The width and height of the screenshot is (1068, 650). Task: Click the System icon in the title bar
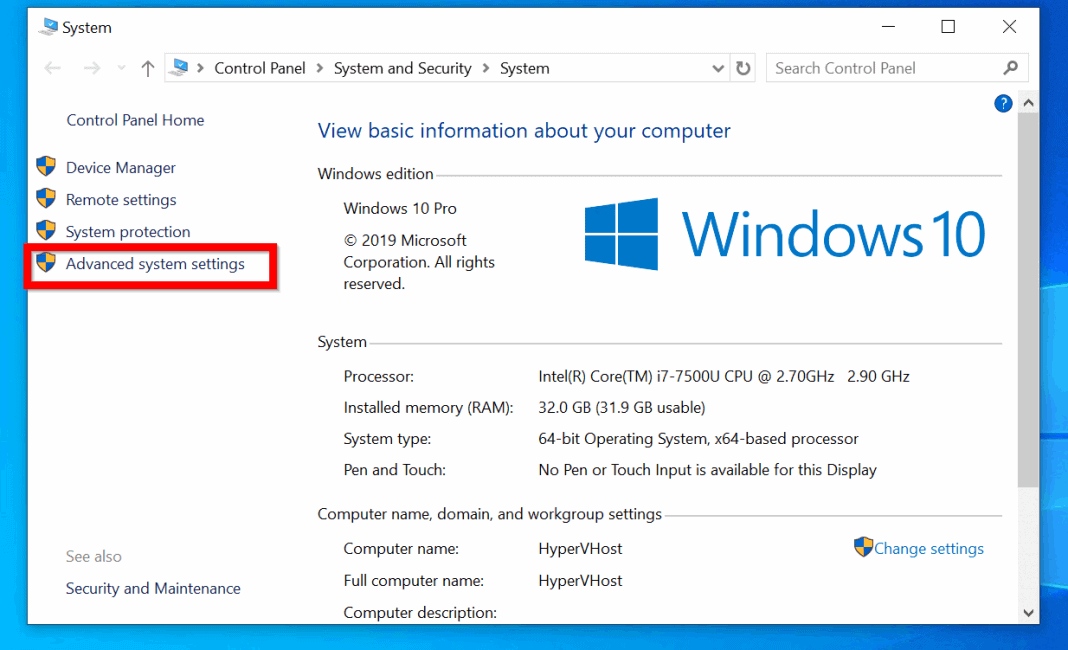[47, 27]
